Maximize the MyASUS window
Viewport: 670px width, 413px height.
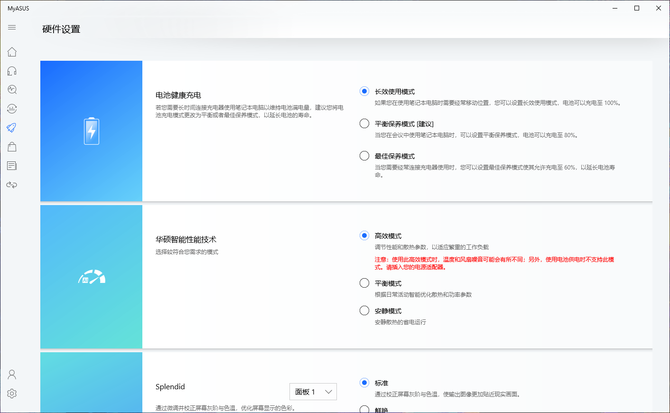tap(637, 8)
